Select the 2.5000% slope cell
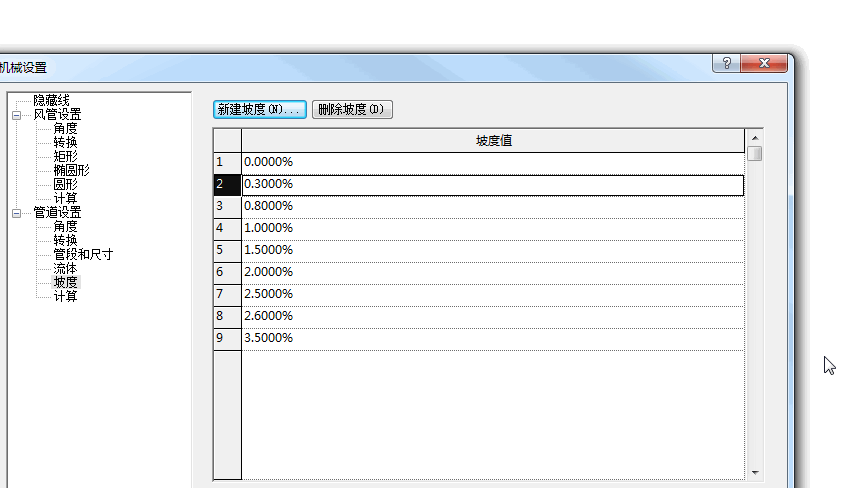This screenshot has height=488, width=842. tap(493, 295)
